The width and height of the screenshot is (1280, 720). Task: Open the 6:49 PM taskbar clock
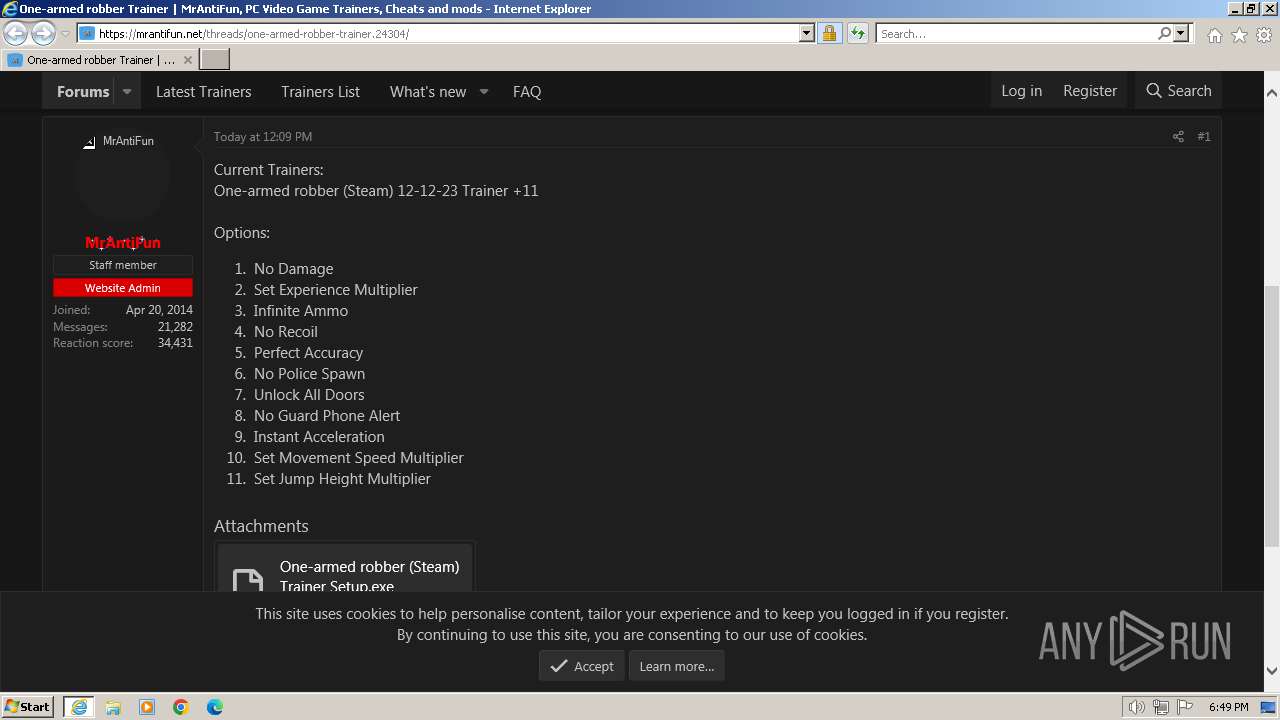click(1228, 707)
